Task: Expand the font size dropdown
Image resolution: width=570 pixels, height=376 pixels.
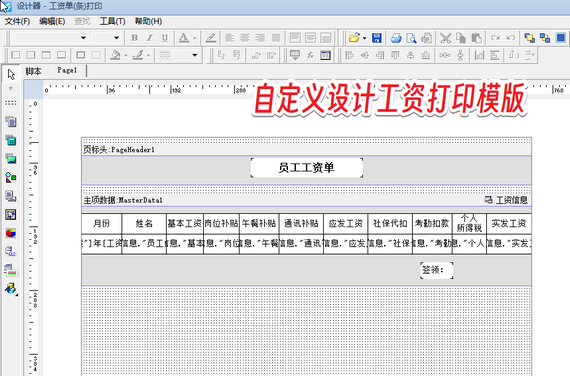Action: point(116,38)
